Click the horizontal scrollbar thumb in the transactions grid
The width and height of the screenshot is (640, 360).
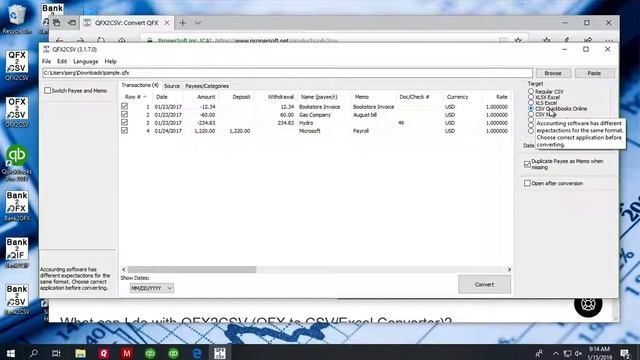192,269
